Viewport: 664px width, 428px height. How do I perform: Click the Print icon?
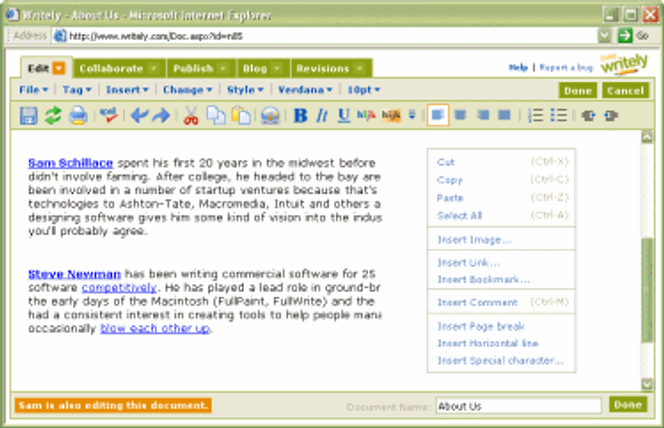[78, 116]
